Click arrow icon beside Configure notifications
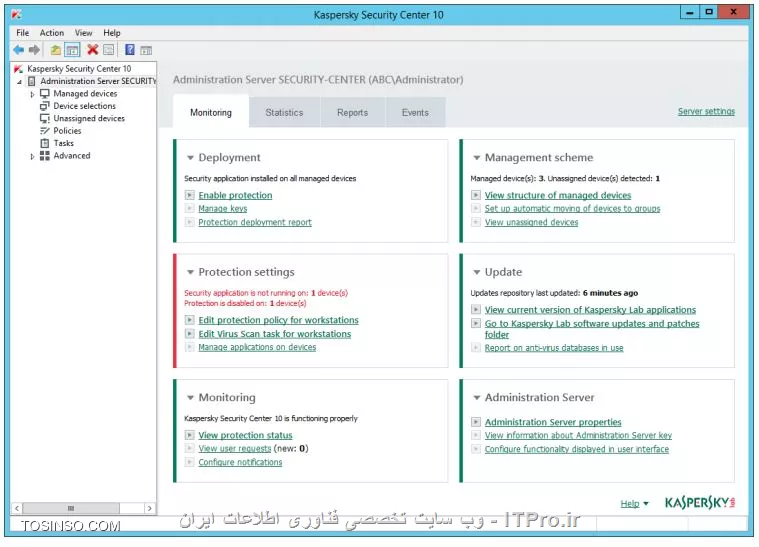Image resolution: width=759 pixels, height=547 pixels. (x=190, y=462)
